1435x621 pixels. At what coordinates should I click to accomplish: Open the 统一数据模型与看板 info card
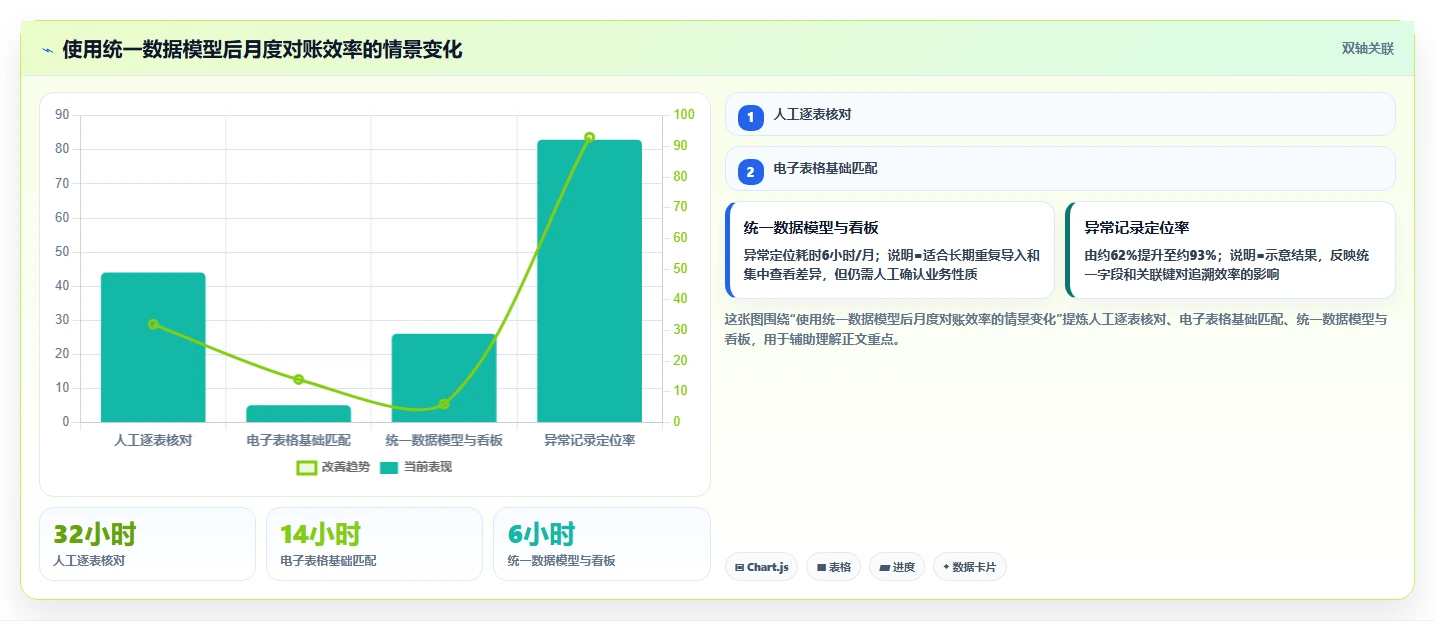tap(890, 250)
